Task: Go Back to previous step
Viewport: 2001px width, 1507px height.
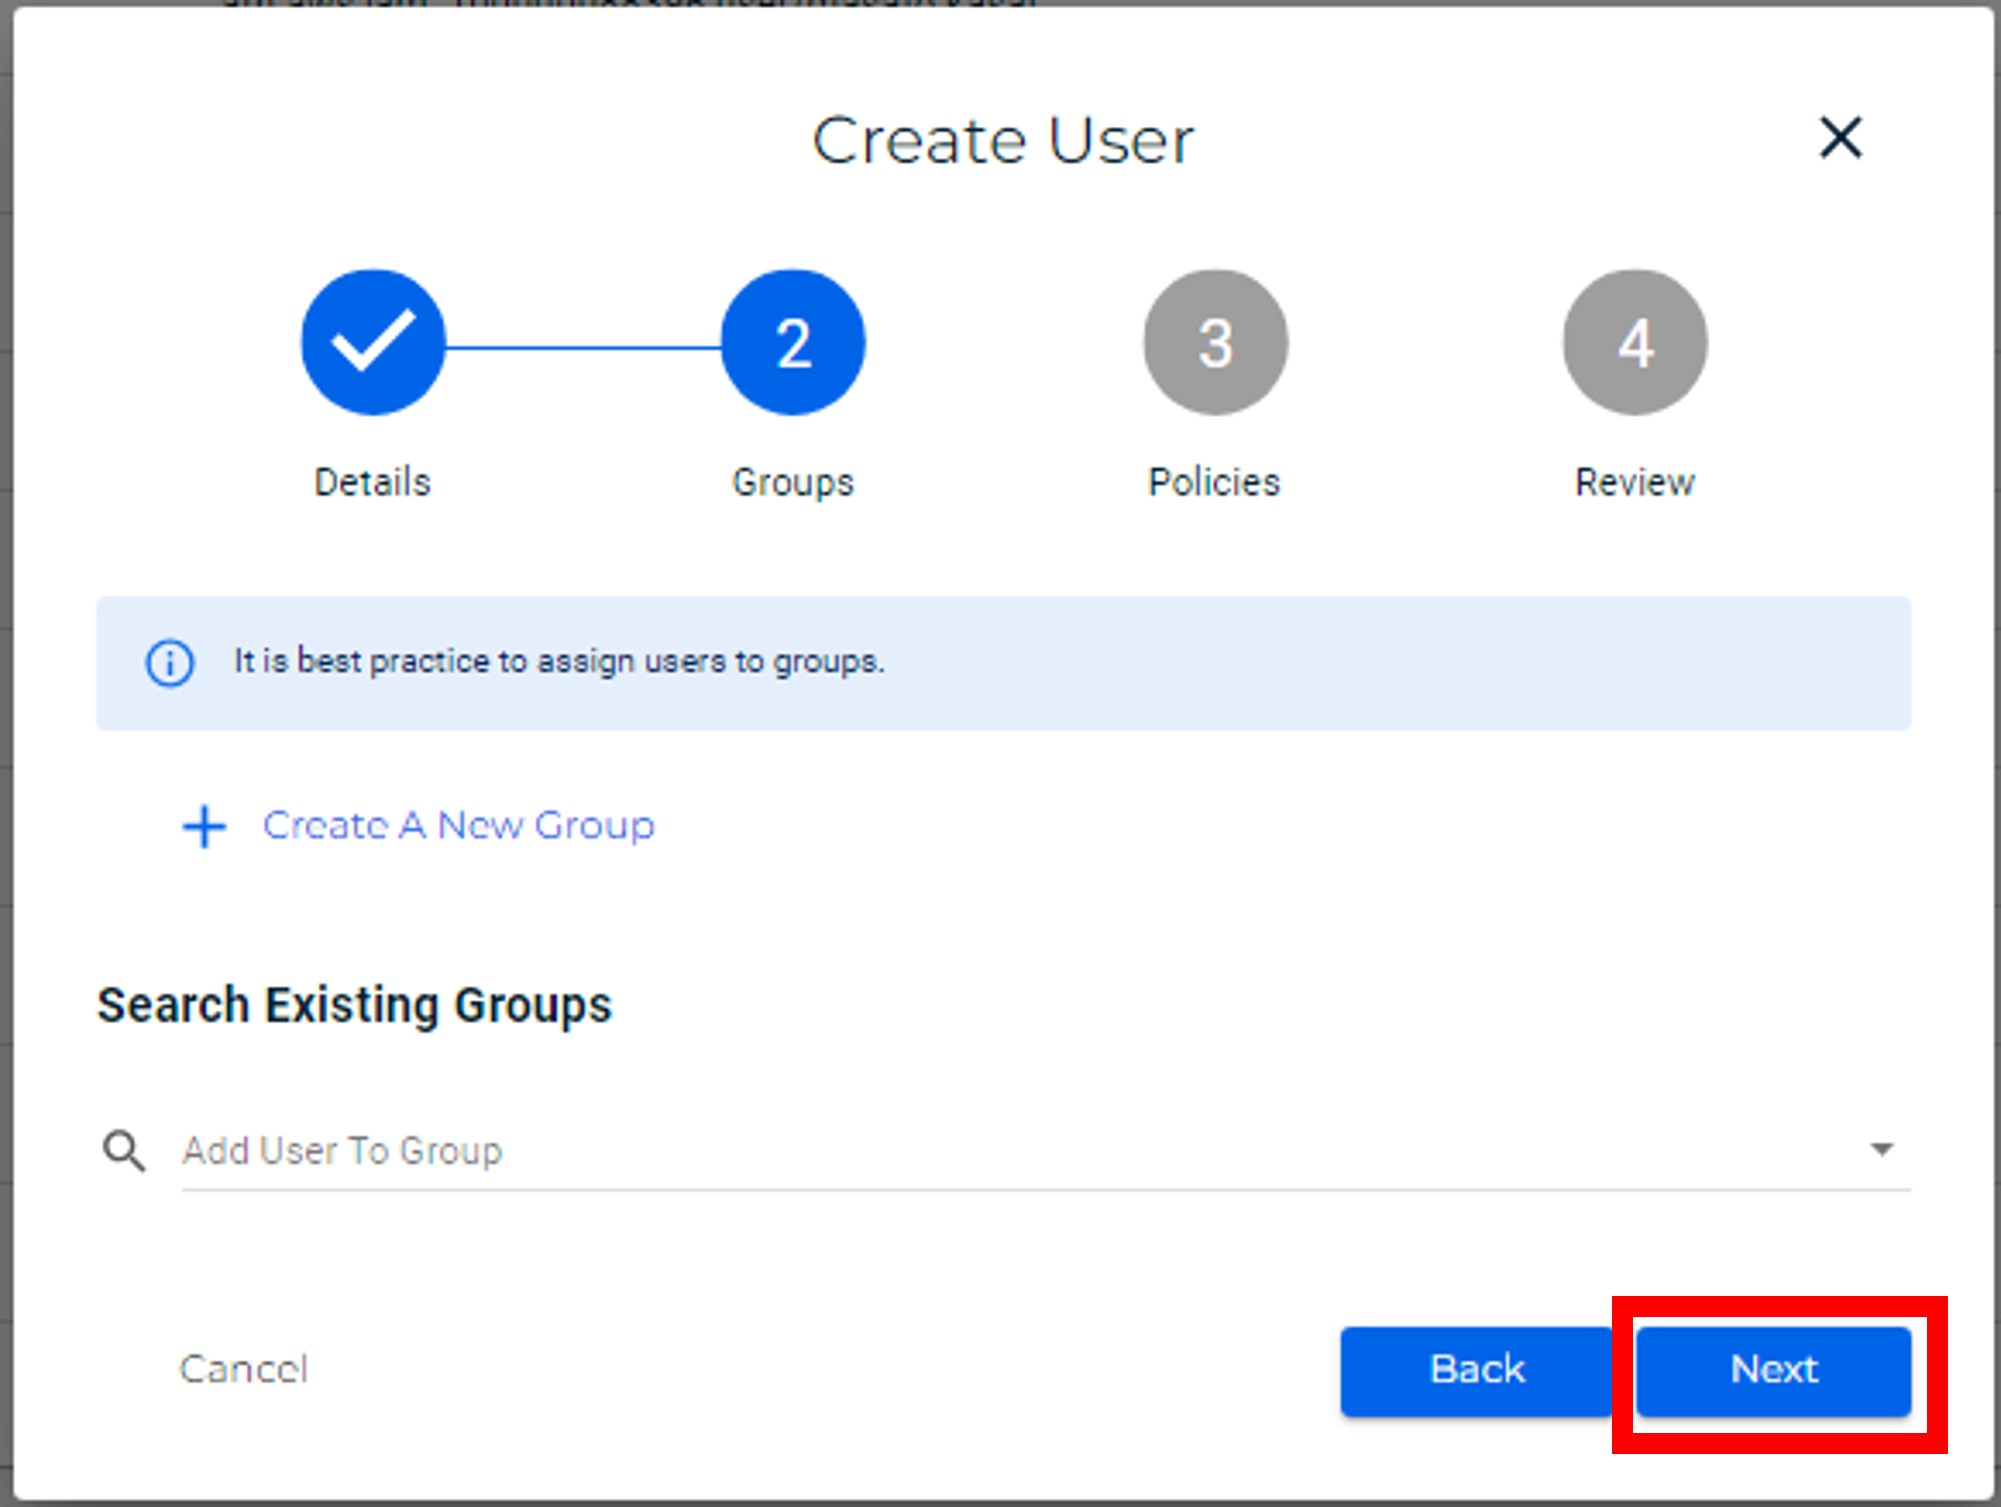Action: coord(1476,1370)
